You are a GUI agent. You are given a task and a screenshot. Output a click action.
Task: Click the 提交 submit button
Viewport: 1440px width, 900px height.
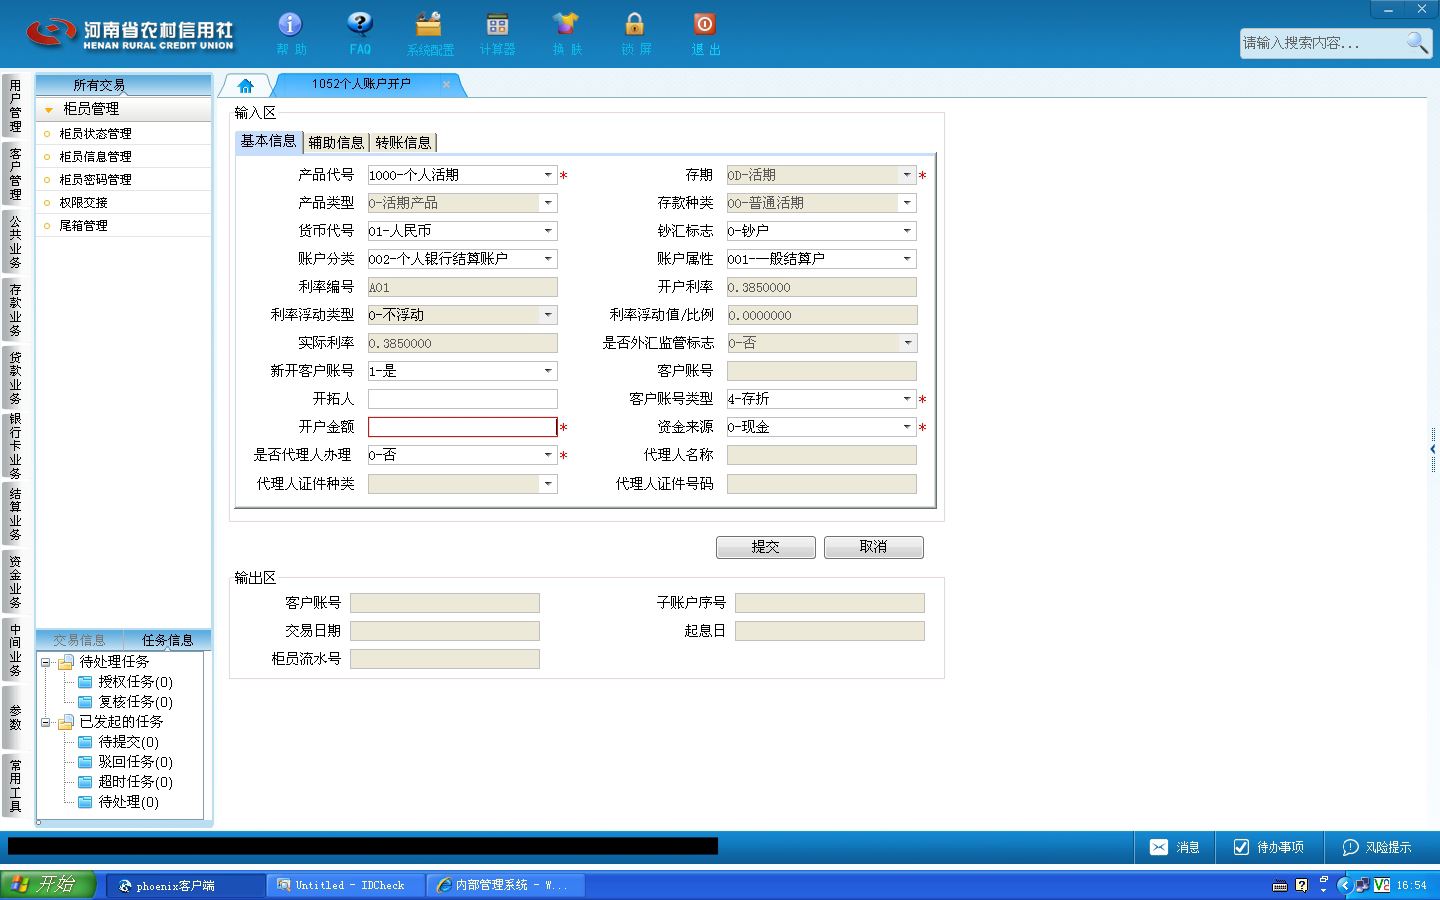coord(766,547)
